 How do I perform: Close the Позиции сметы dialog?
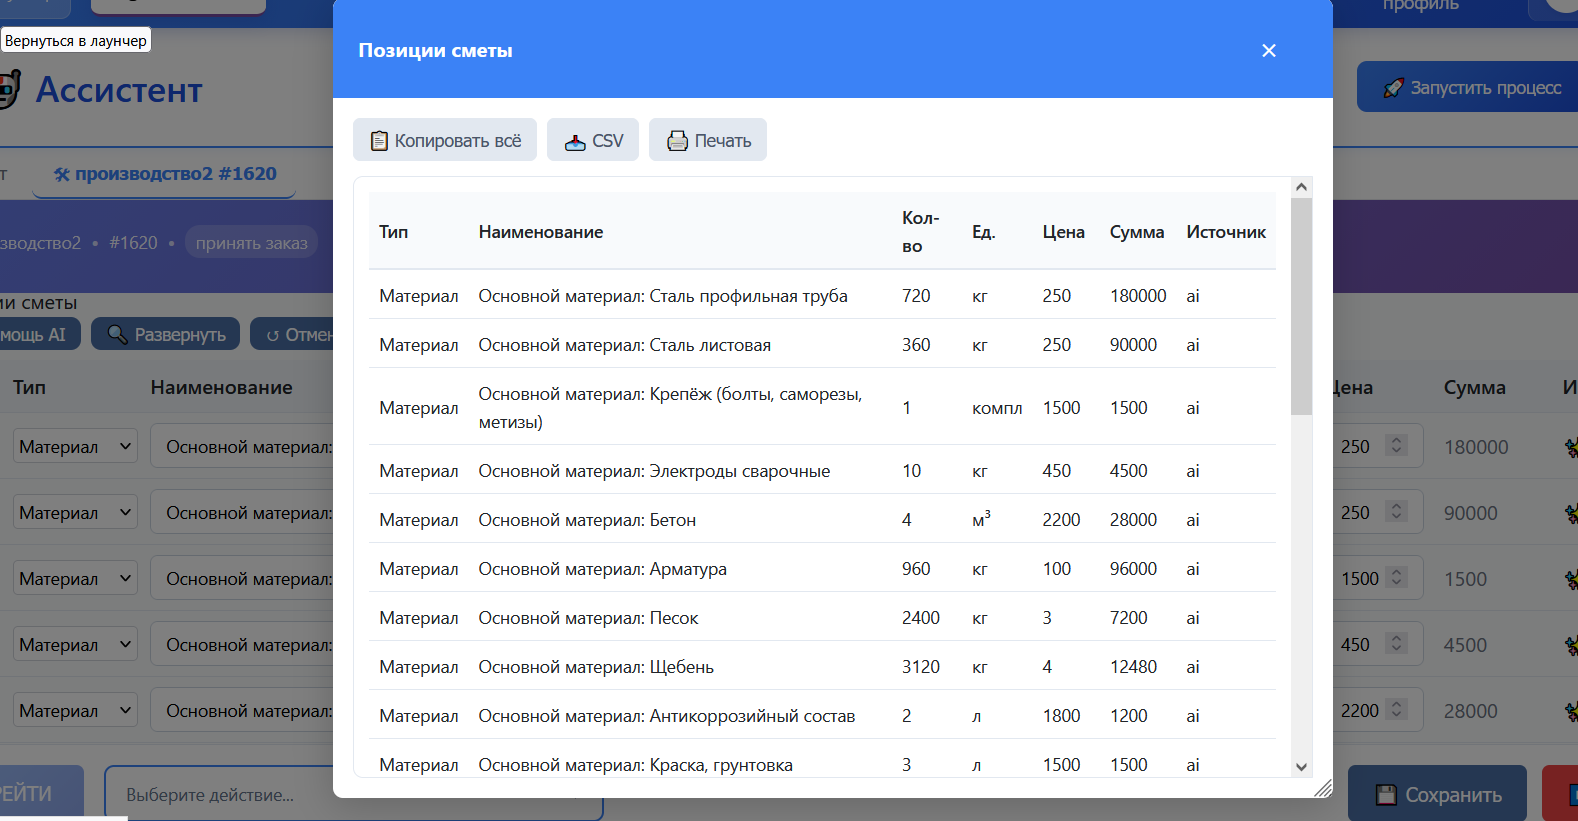1269,50
